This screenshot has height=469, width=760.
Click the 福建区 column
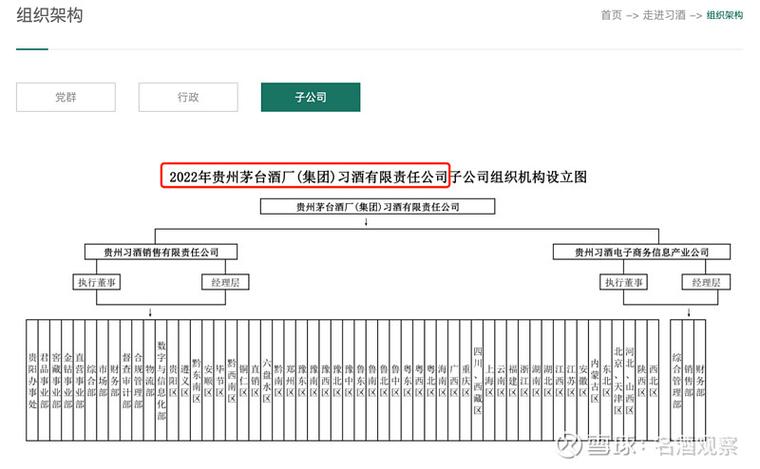512,380
